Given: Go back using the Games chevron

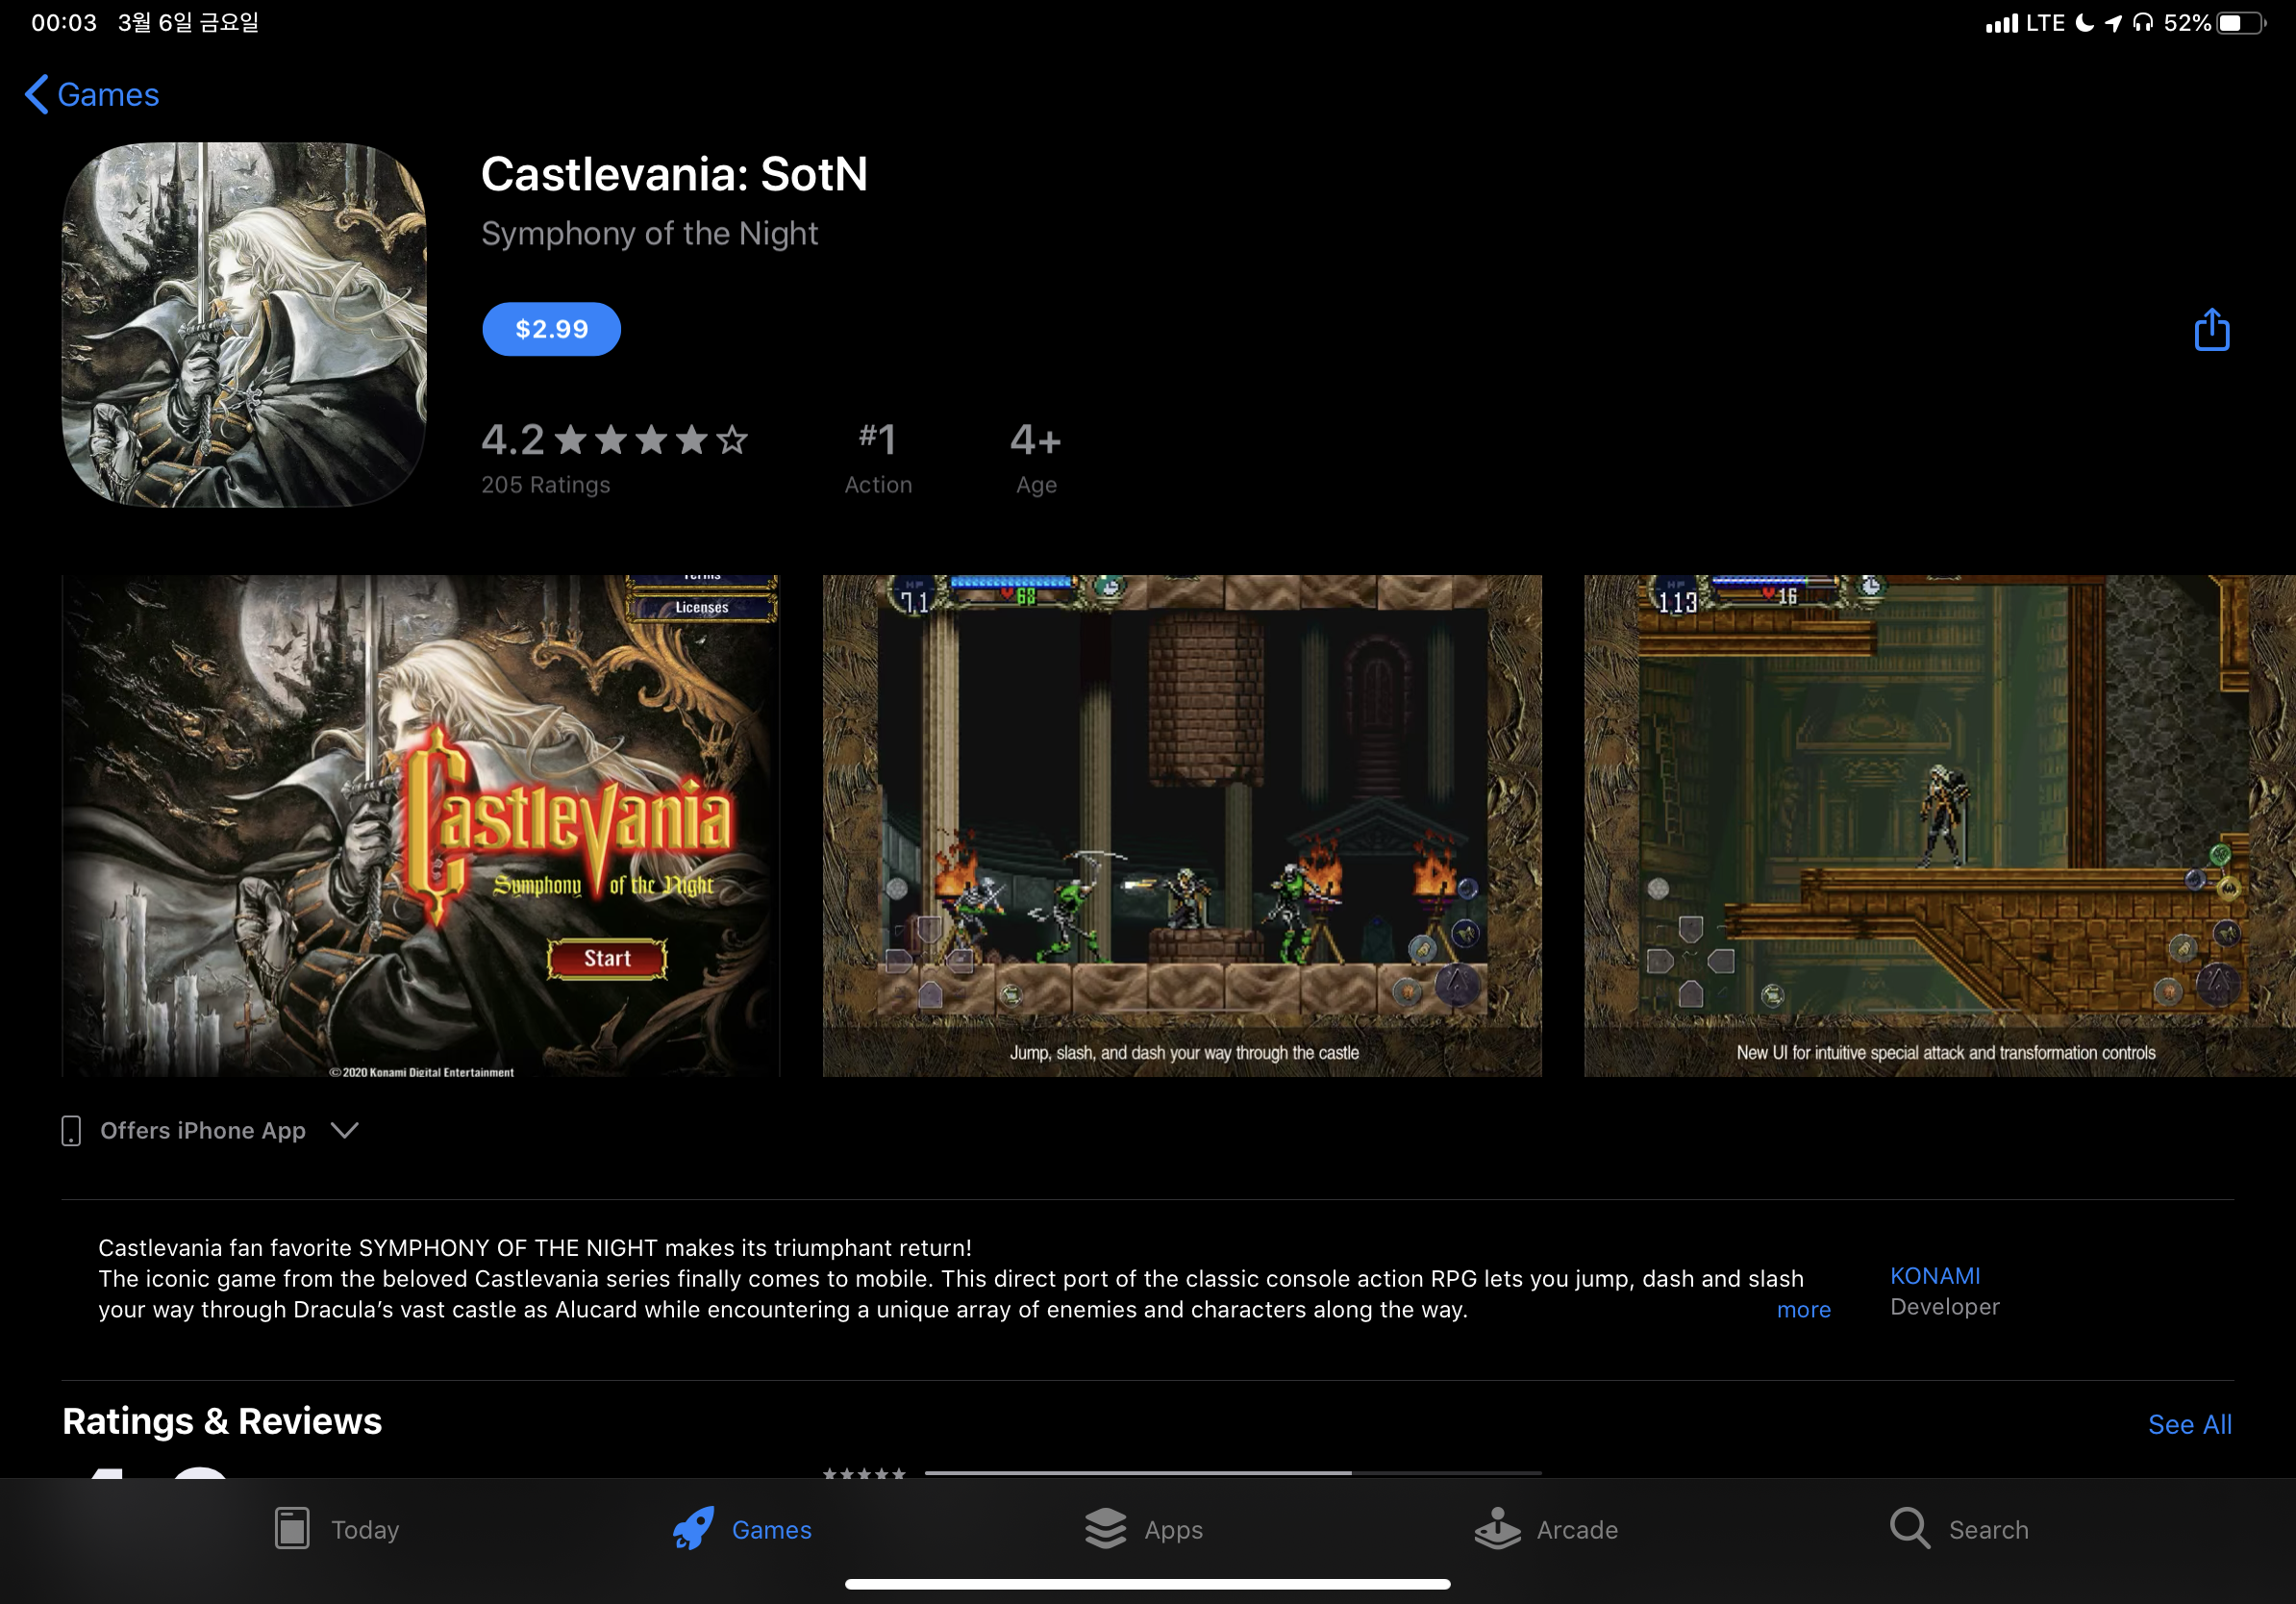Looking at the screenshot, I should 91,95.
